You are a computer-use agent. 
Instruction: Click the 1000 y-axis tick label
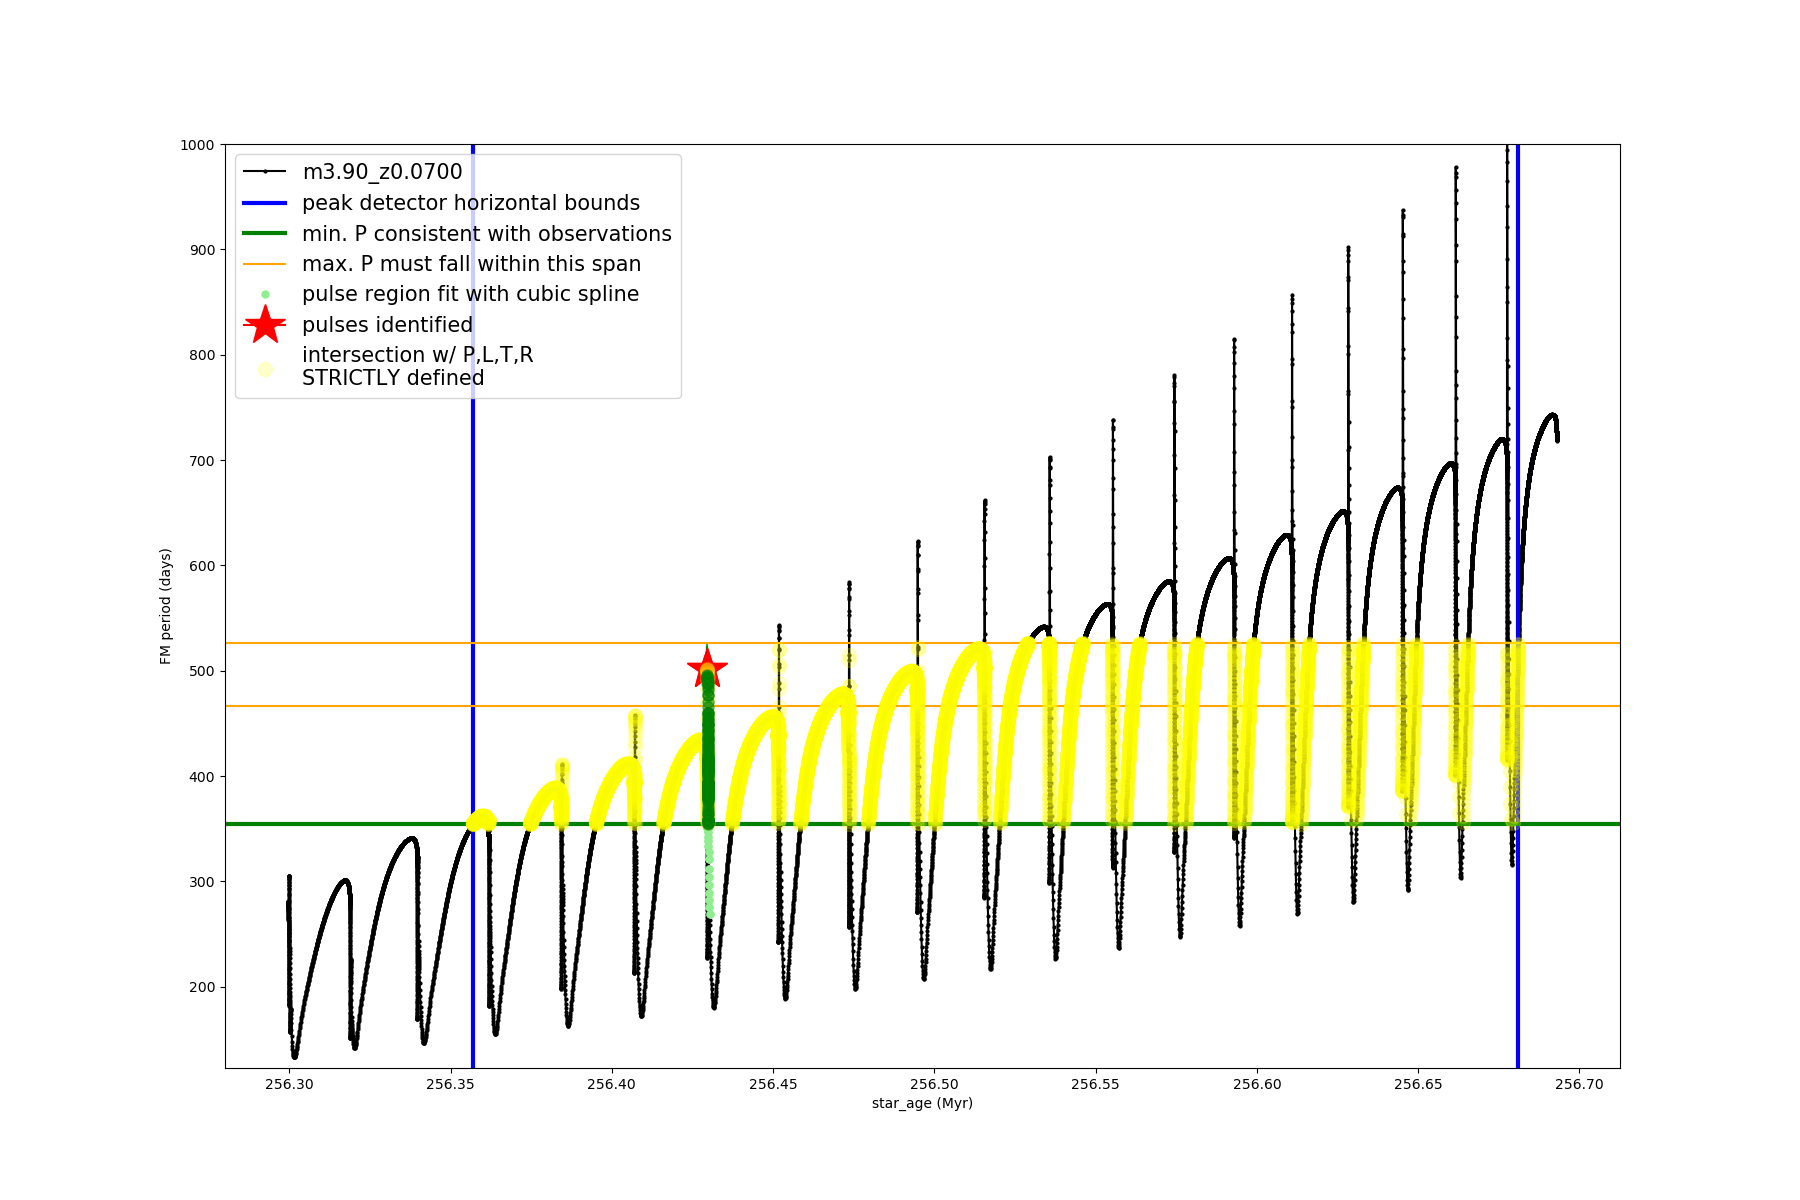point(197,145)
